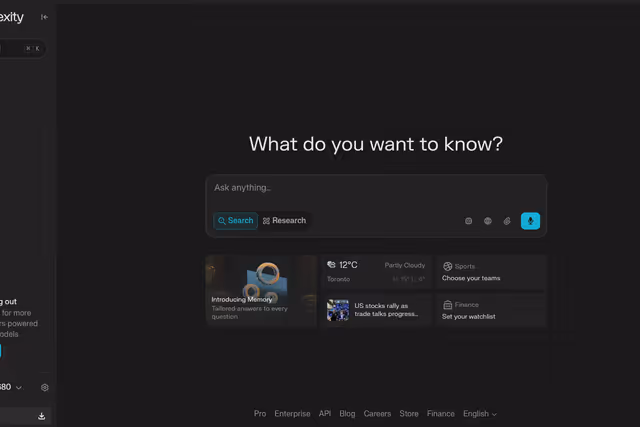The height and width of the screenshot is (427, 640).
Task: Open the Introducing Memory card
Action: pyautogui.click(x=261, y=291)
